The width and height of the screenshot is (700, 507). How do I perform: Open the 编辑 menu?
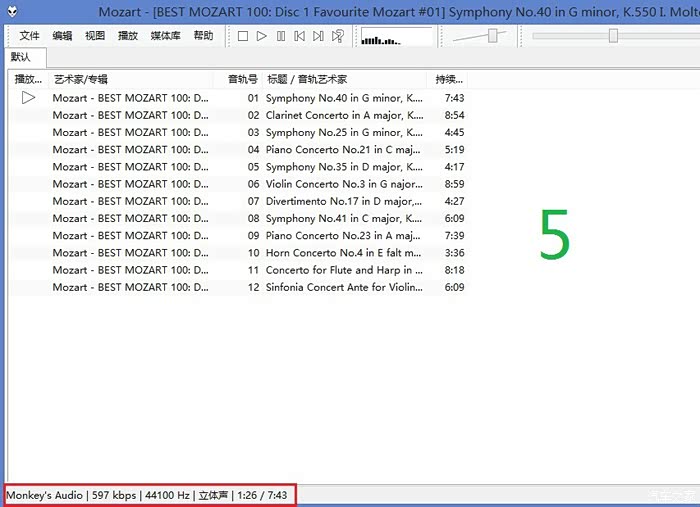point(62,36)
